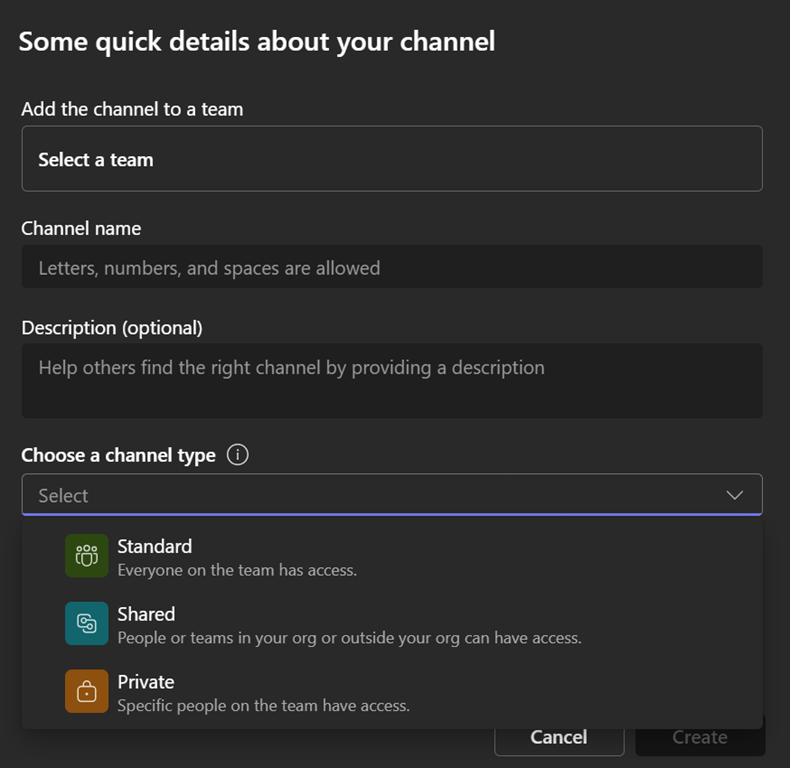The width and height of the screenshot is (790, 768).
Task: Choose the Standard option label
Action: [x=154, y=546]
